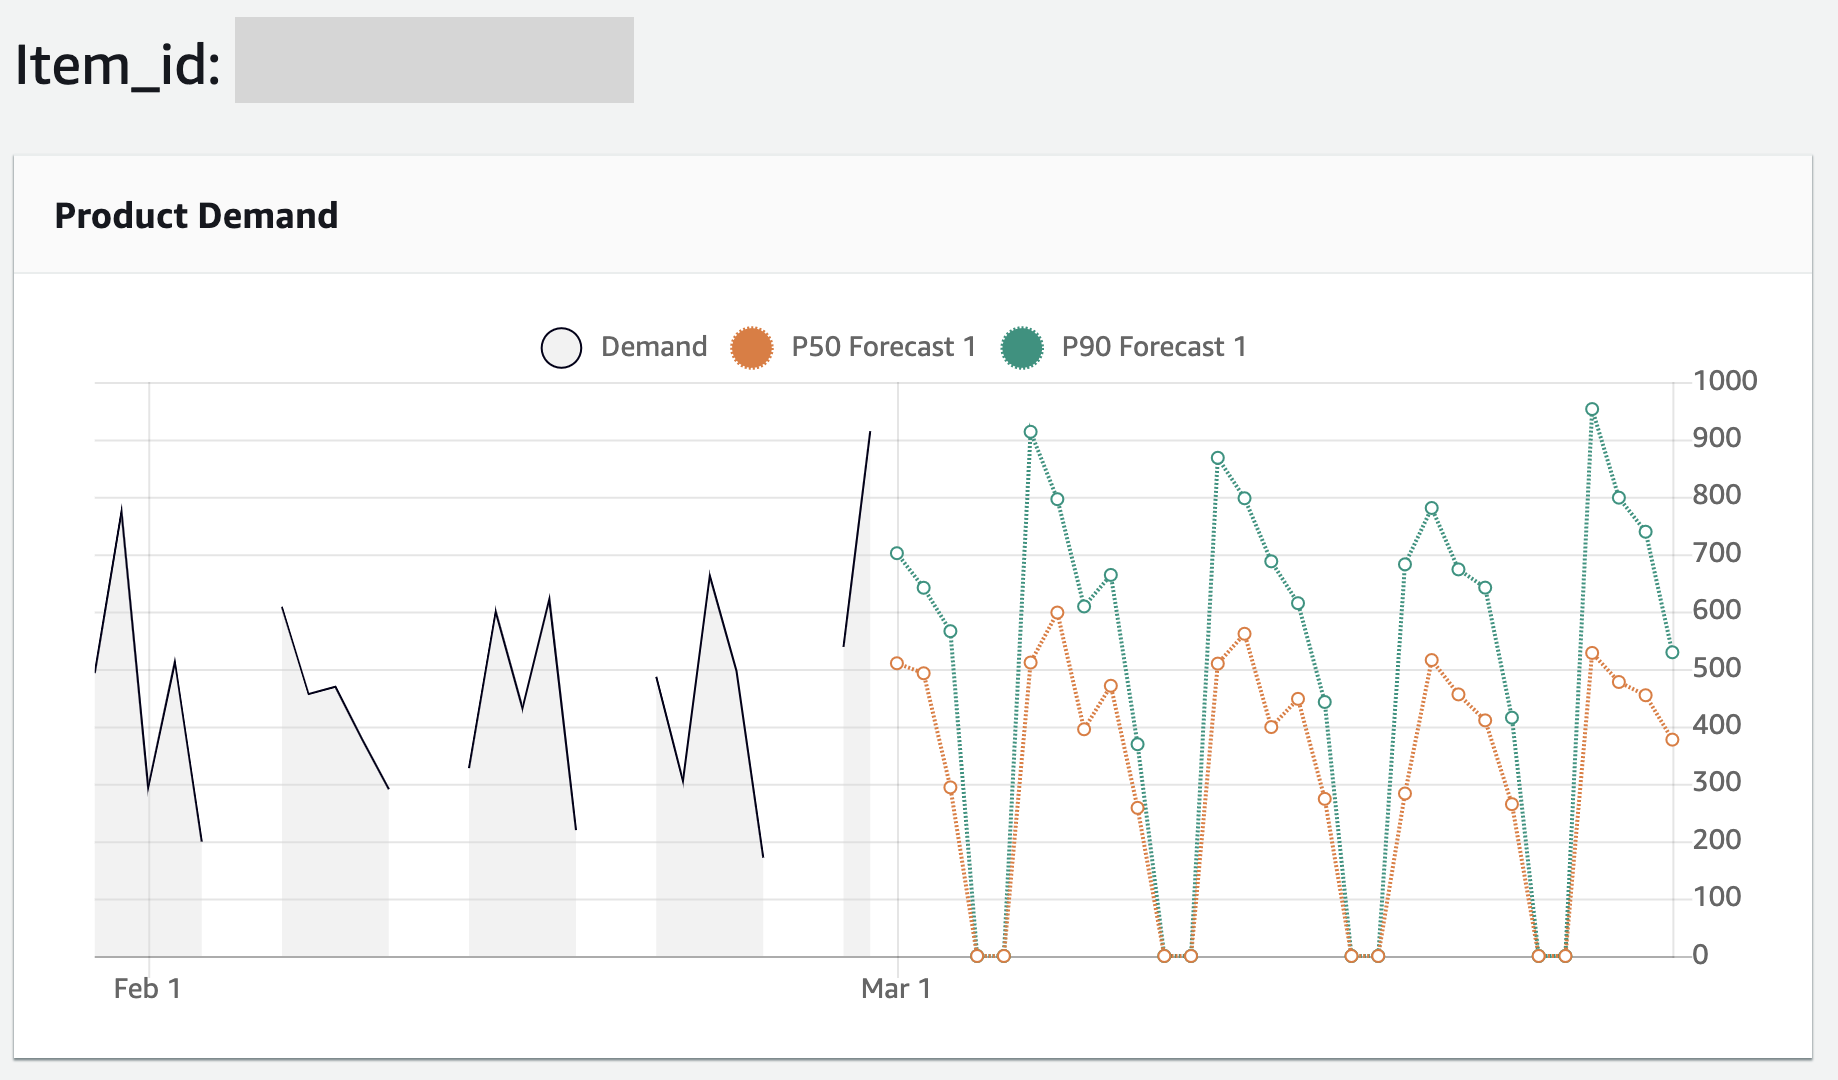Click the 500 y-axis tick label
The image size is (1838, 1080).
1716,668
